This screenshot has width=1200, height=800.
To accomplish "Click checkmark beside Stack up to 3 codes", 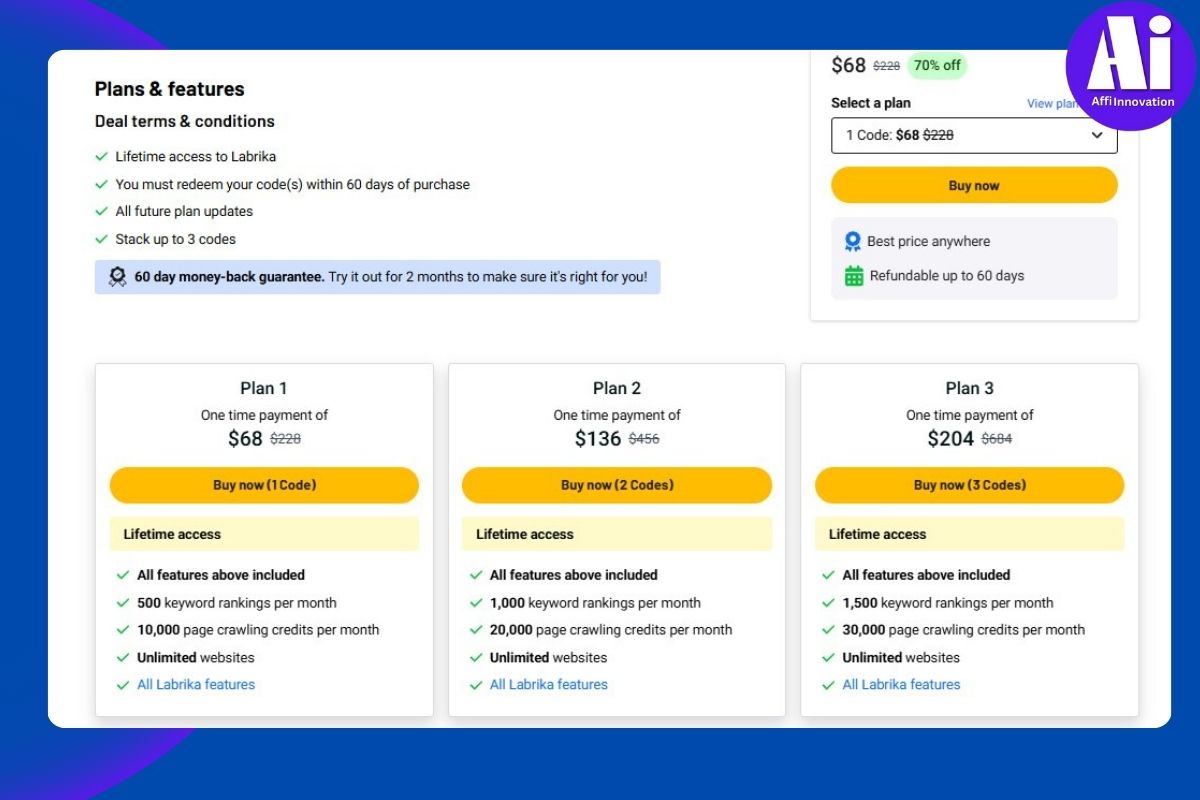I will pos(101,240).
